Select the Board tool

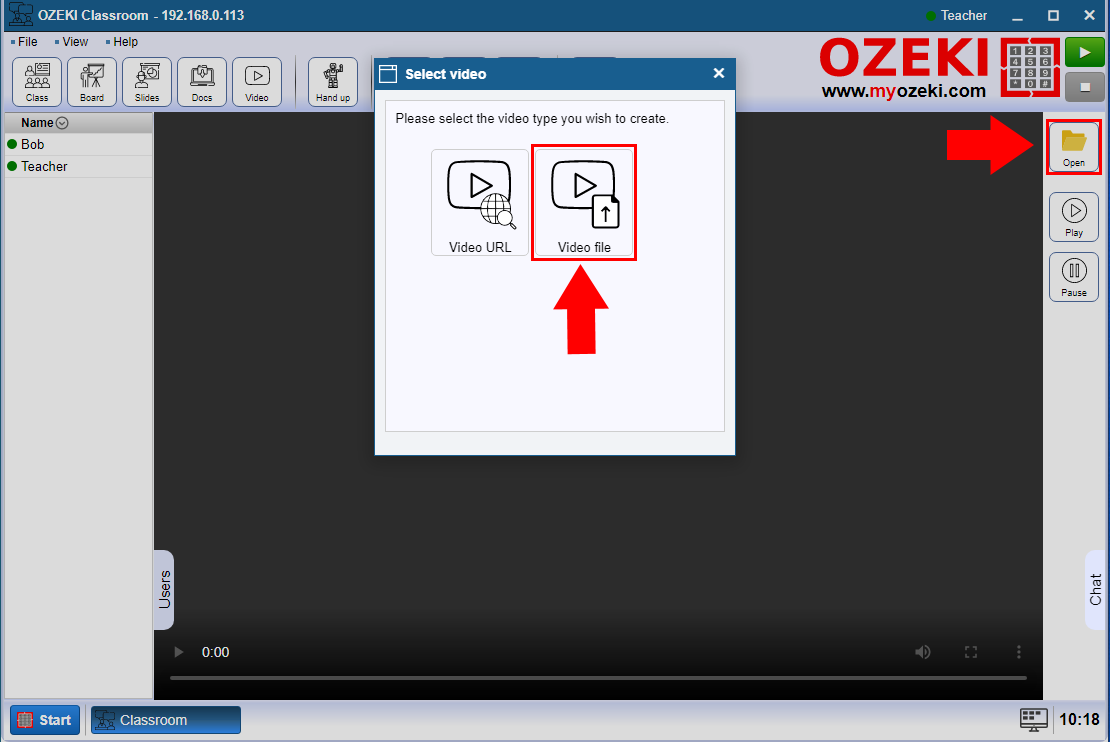[x=91, y=82]
